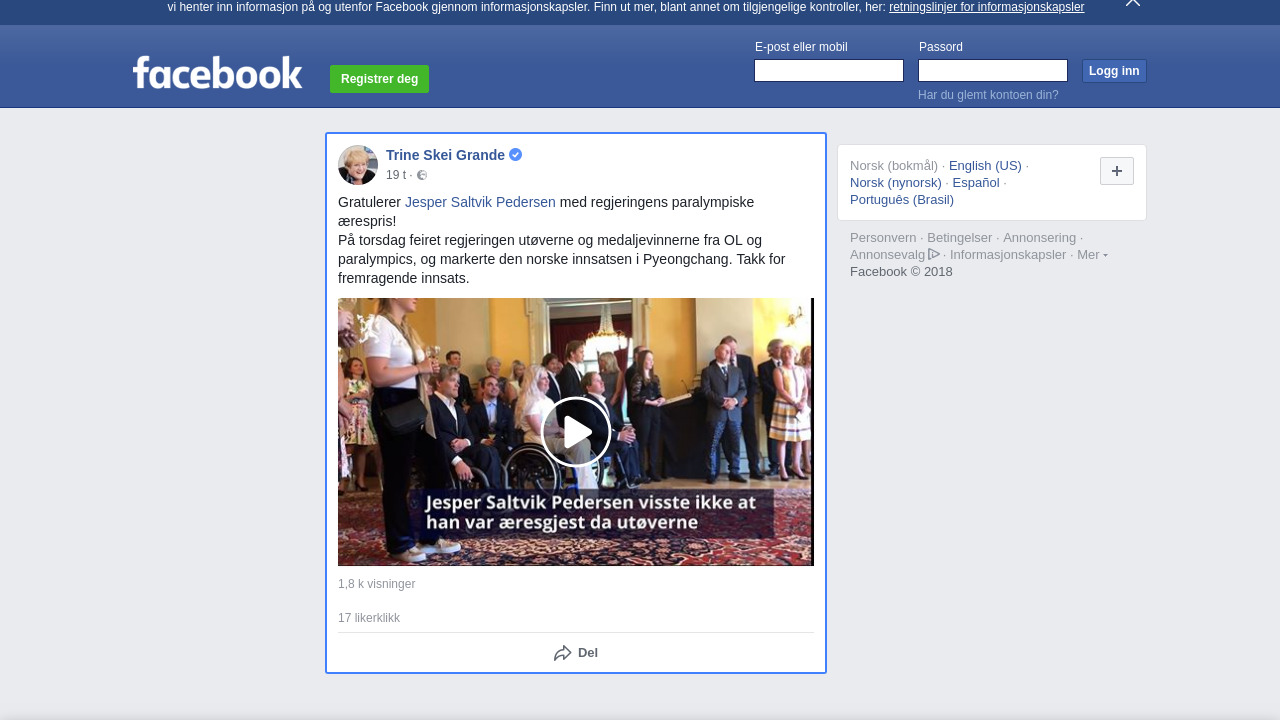
Task: Click the 19 t post timestamp
Action: (x=396, y=175)
